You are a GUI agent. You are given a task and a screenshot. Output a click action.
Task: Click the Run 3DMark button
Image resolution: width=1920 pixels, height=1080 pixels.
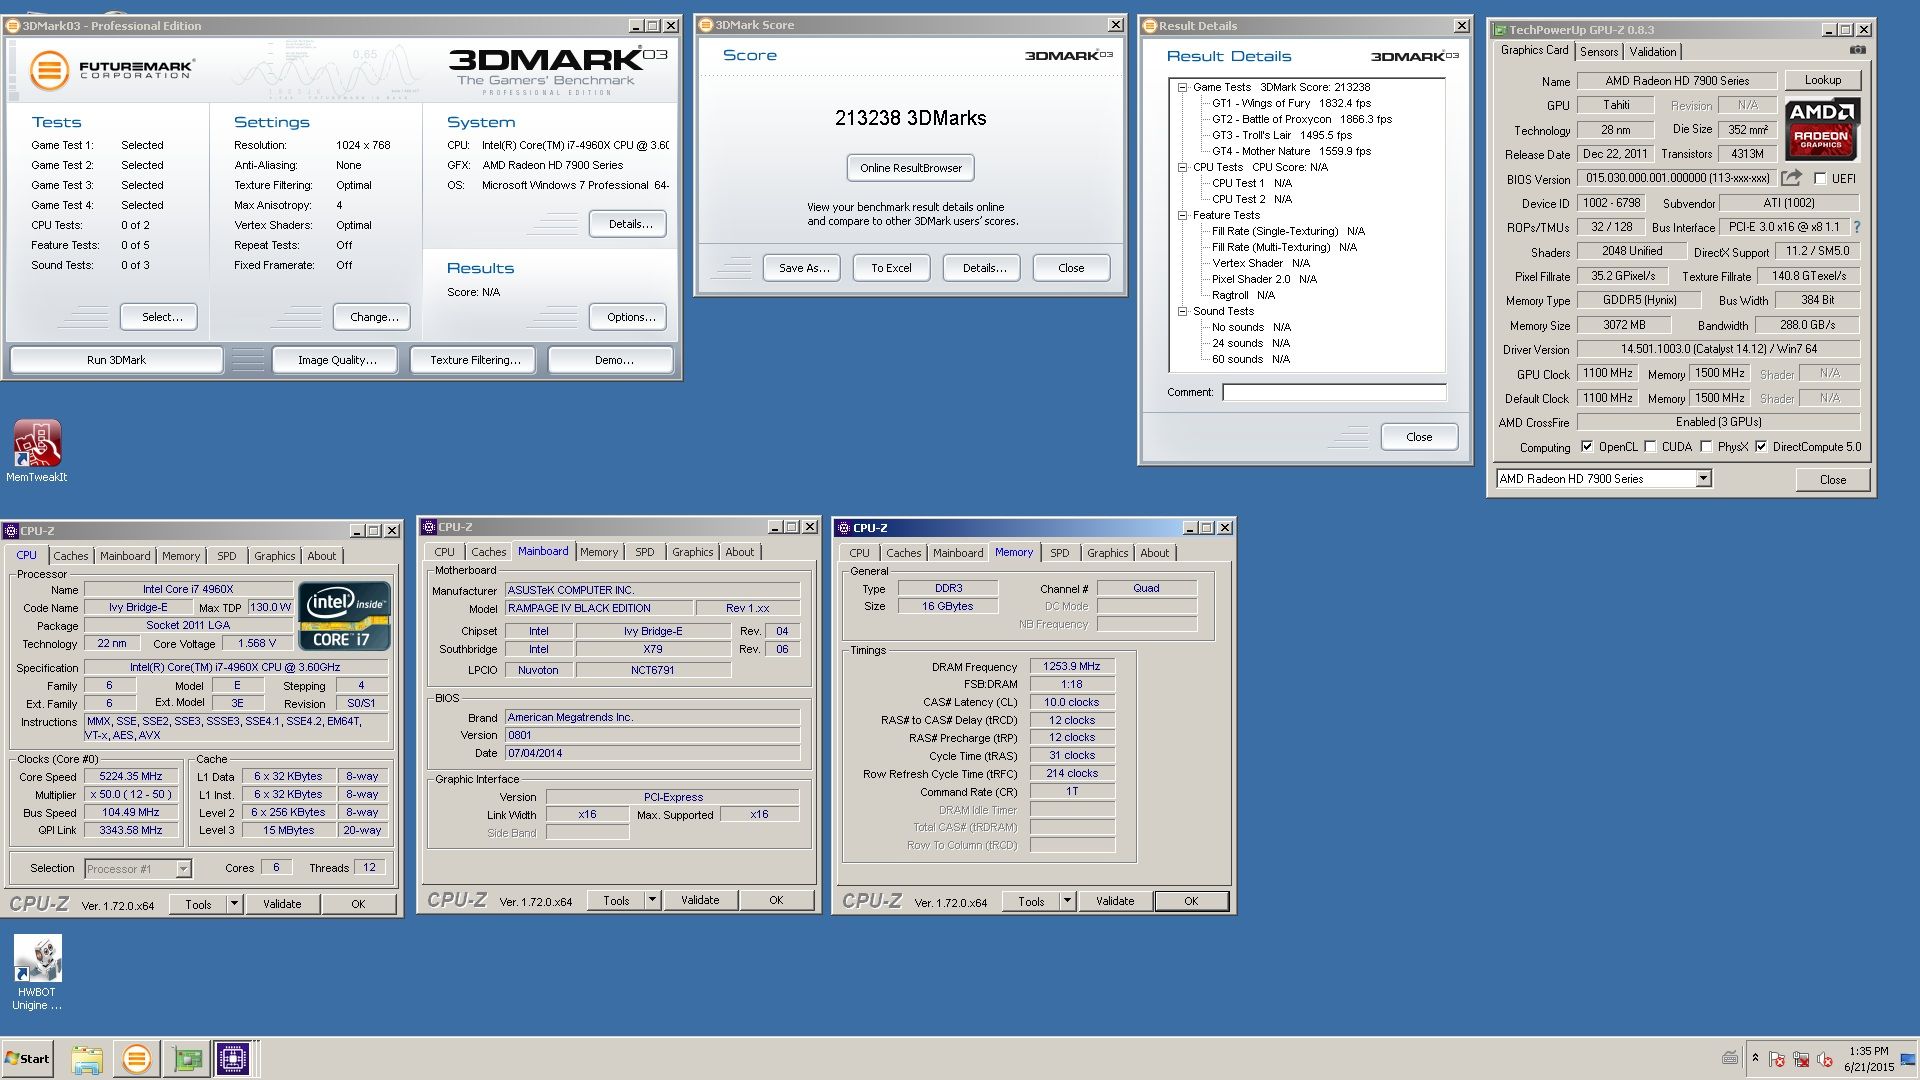(x=116, y=360)
